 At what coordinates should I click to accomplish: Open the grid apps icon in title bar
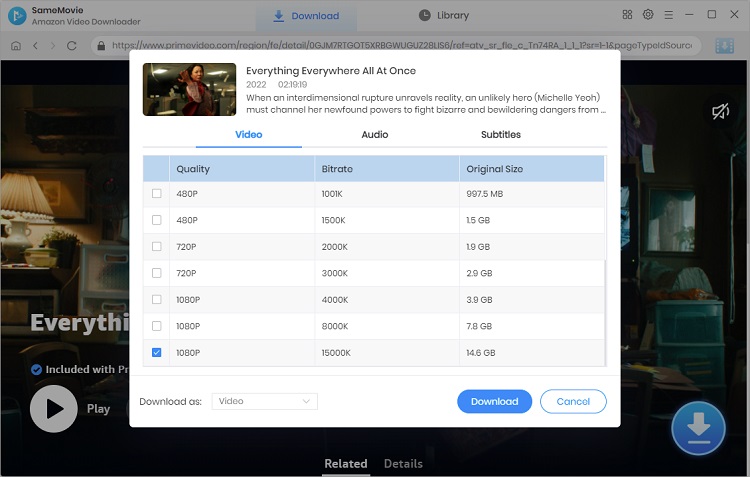pyautogui.click(x=627, y=15)
